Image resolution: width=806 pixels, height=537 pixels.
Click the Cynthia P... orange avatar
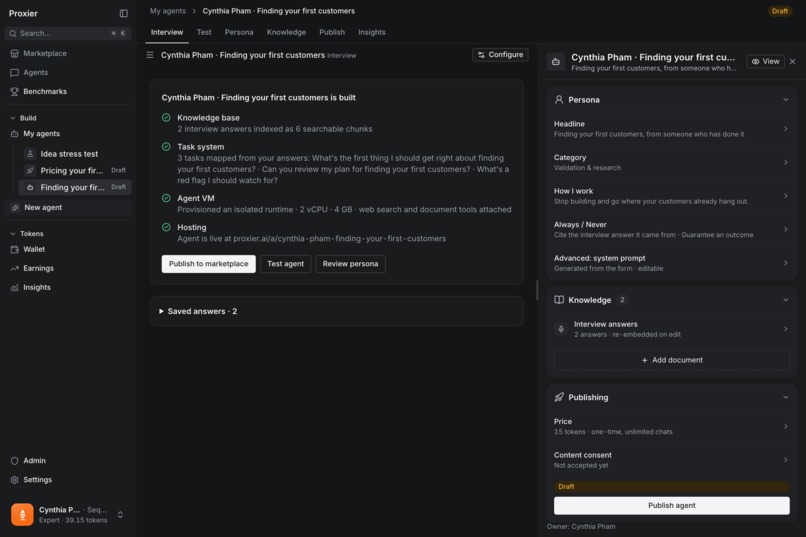click(22, 514)
